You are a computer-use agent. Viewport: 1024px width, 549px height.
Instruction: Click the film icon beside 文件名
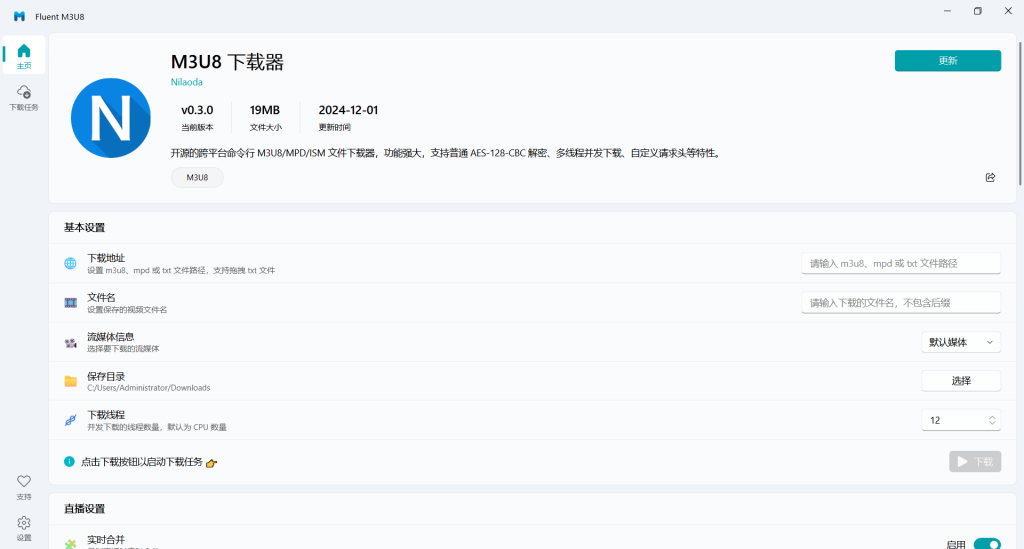pos(70,303)
